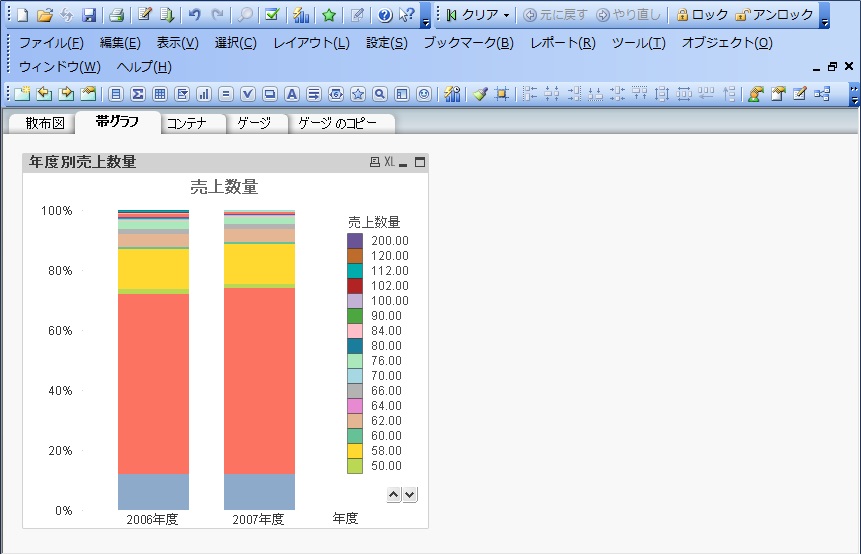Create an input box with the equals icon
The height and width of the screenshot is (554, 861).
coord(226,94)
